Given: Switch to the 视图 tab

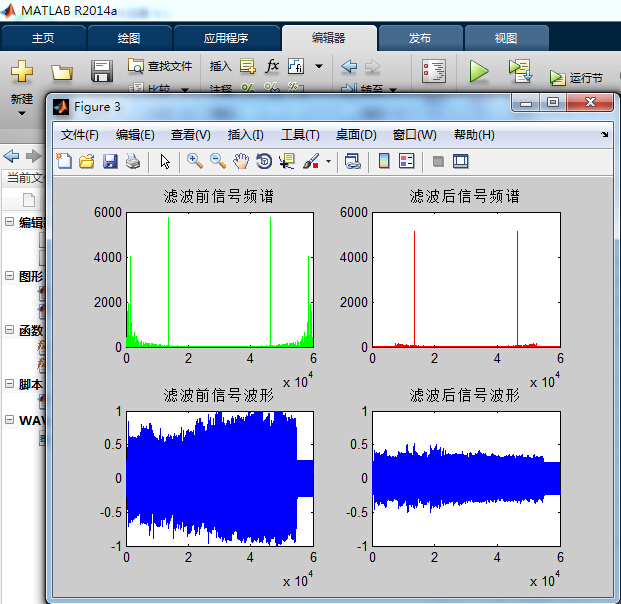Looking at the screenshot, I should (x=506, y=38).
